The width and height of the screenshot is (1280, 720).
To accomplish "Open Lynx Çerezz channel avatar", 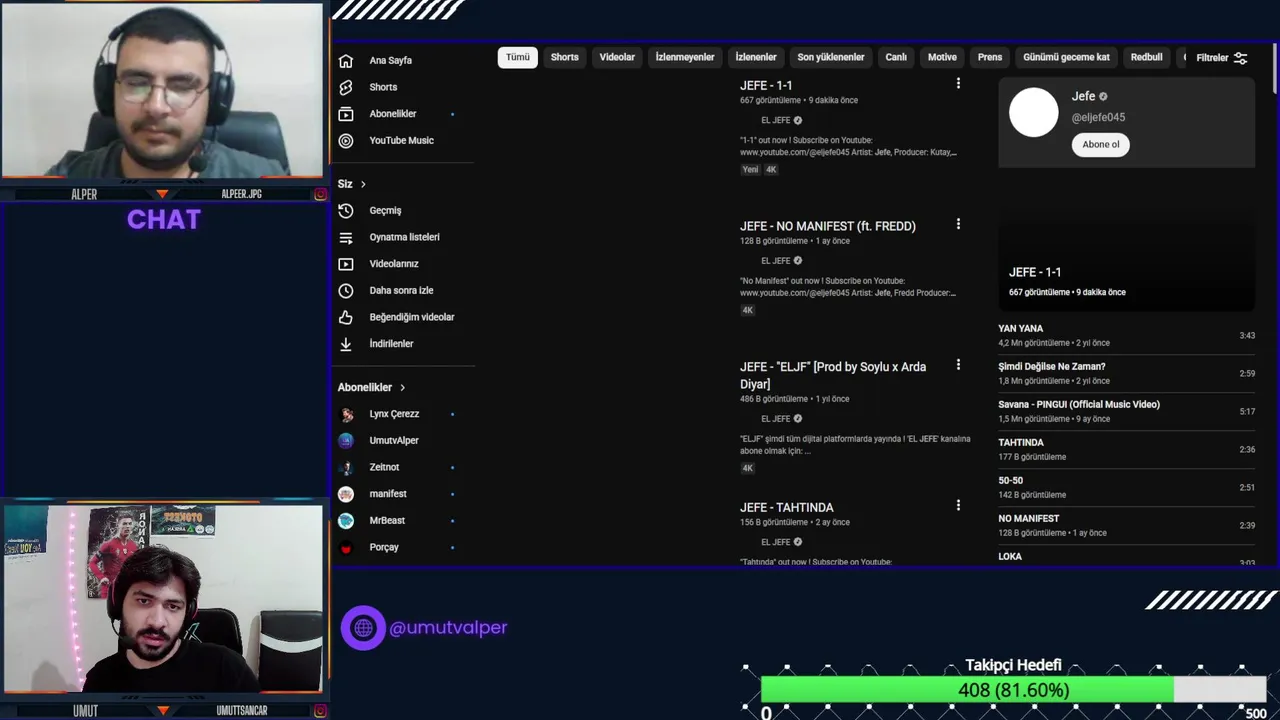I will [346, 414].
